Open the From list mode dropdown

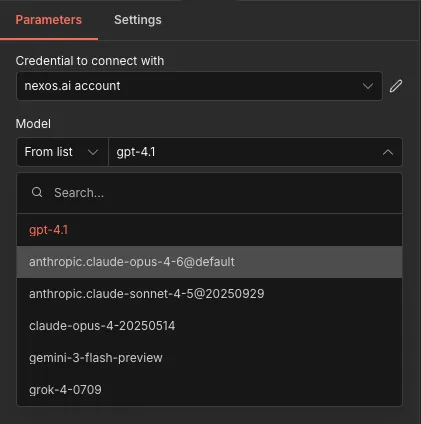tap(62, 152)
